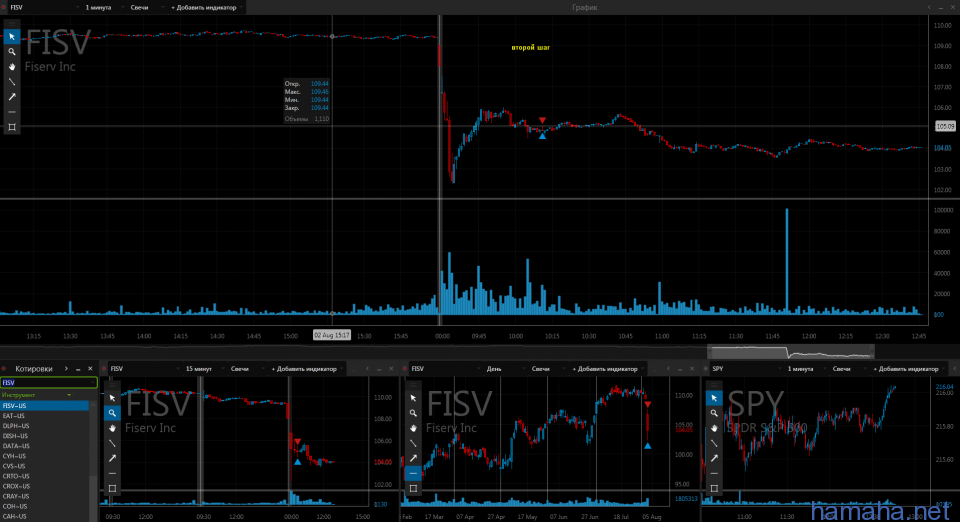Click the timeline overview navigator strip
The height and width of the screenshot is (522, 960).
coord(790,351)
